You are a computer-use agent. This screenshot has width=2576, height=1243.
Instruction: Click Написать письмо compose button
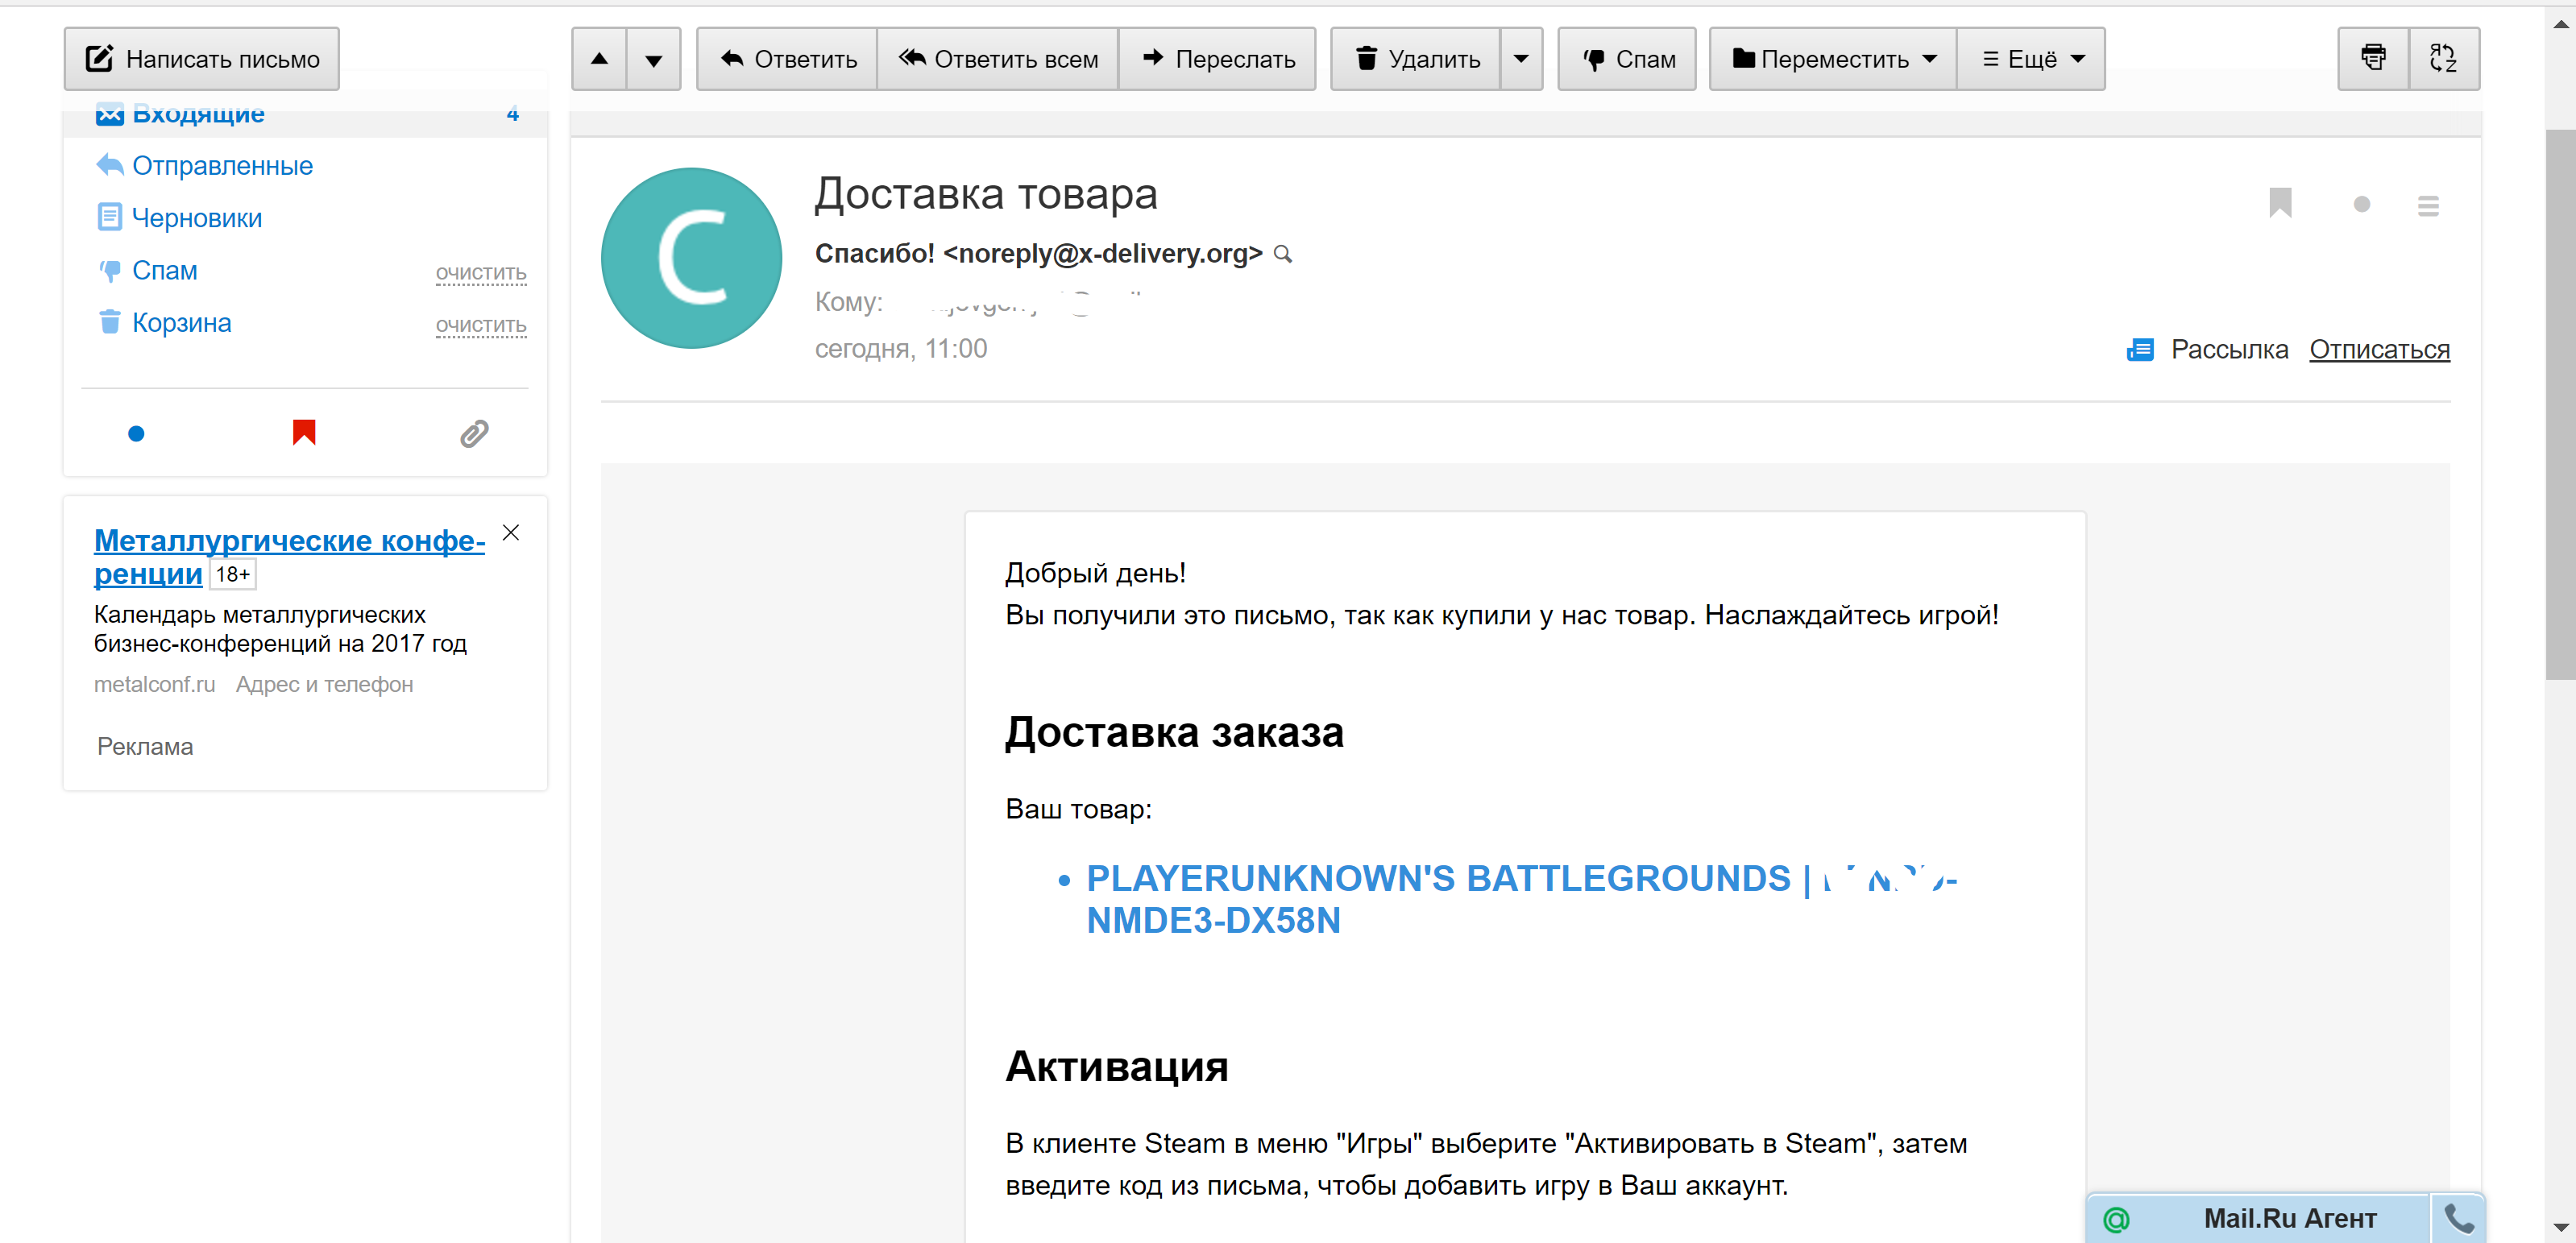pos(202,59)
